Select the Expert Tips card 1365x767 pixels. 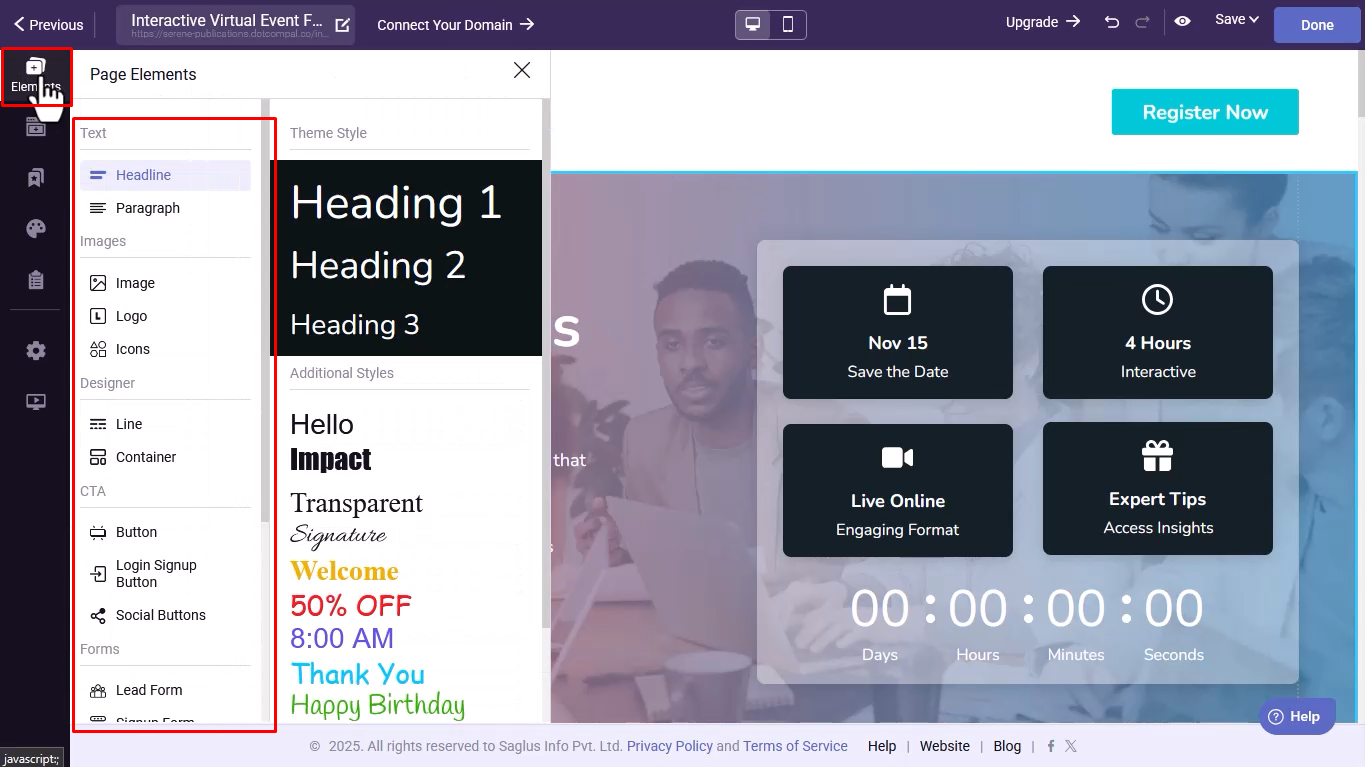pos(1158,488)
